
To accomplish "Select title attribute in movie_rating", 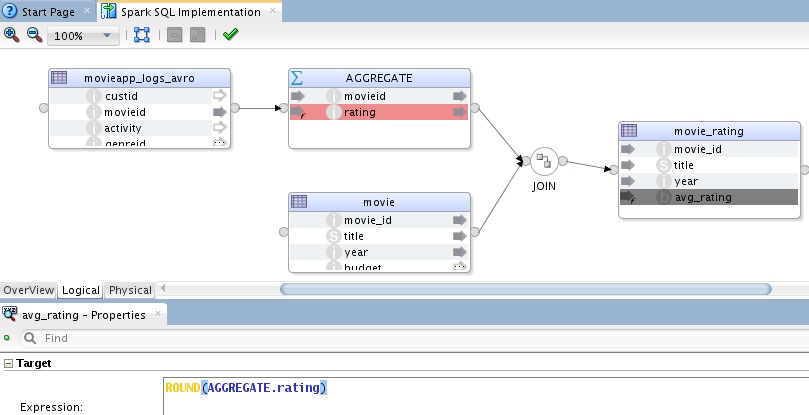I will coord(709,165).
